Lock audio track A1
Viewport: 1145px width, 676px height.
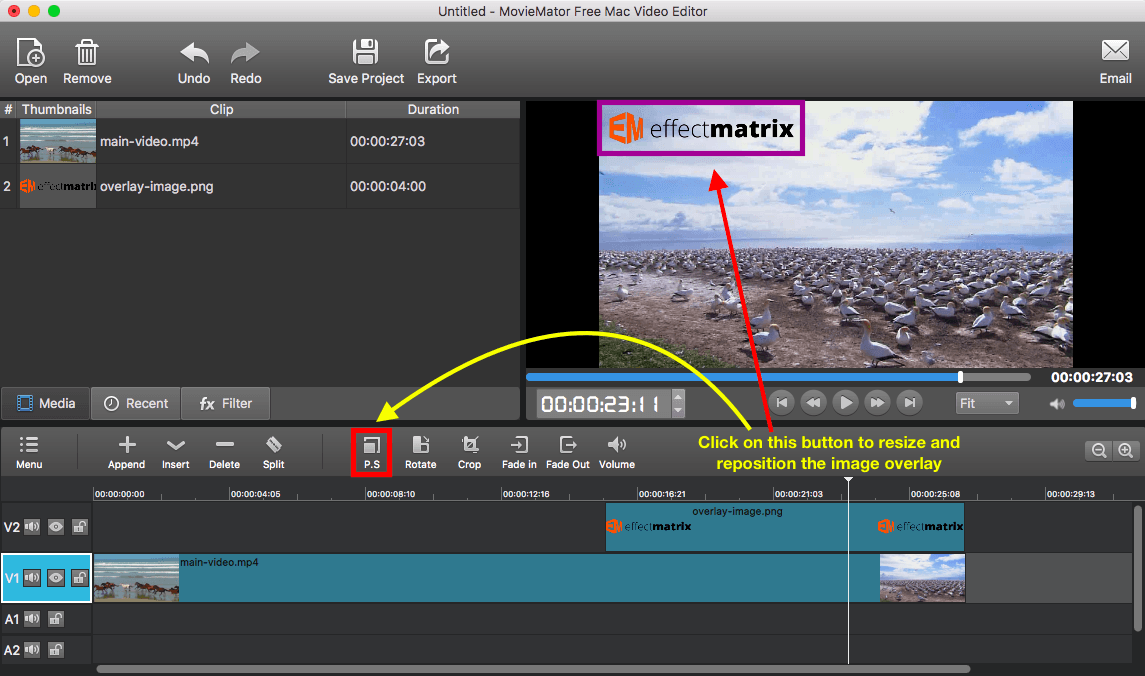55,619
